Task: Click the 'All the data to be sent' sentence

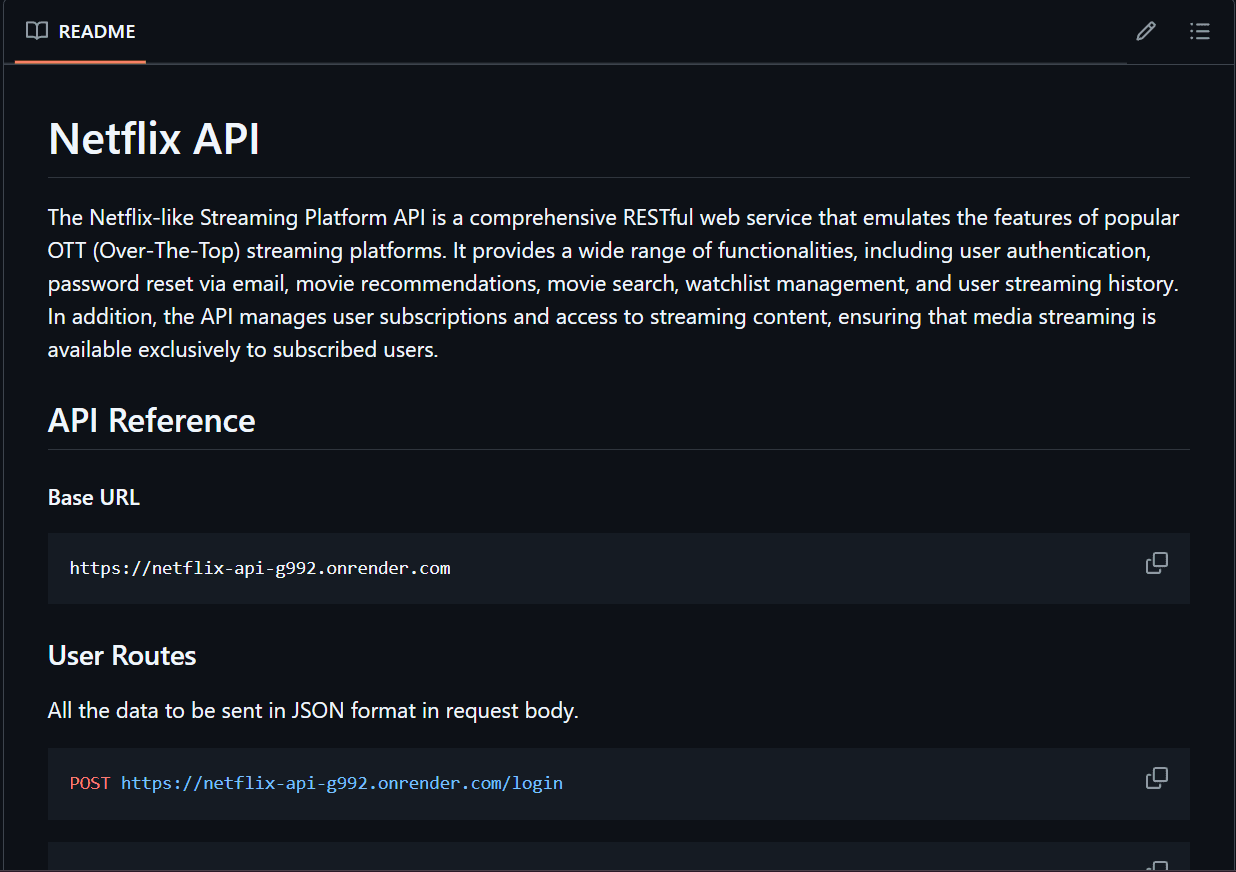Action: tap(313, 711)
